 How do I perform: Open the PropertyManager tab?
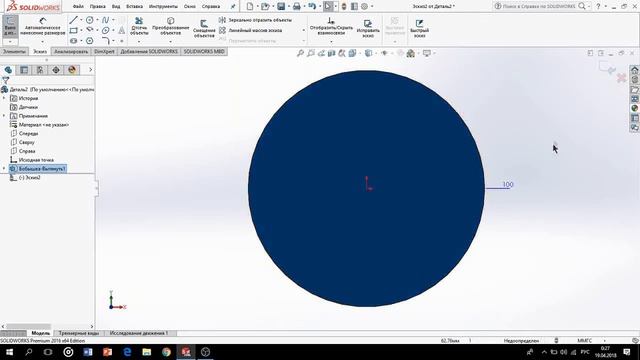tap(24, 70)
